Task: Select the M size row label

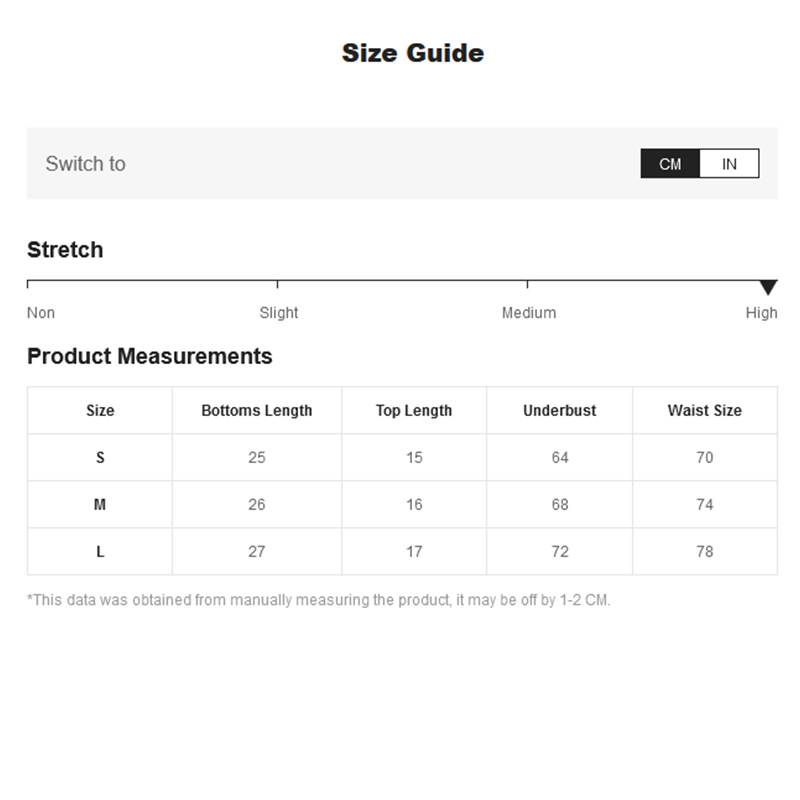Action: click(100, 505)
